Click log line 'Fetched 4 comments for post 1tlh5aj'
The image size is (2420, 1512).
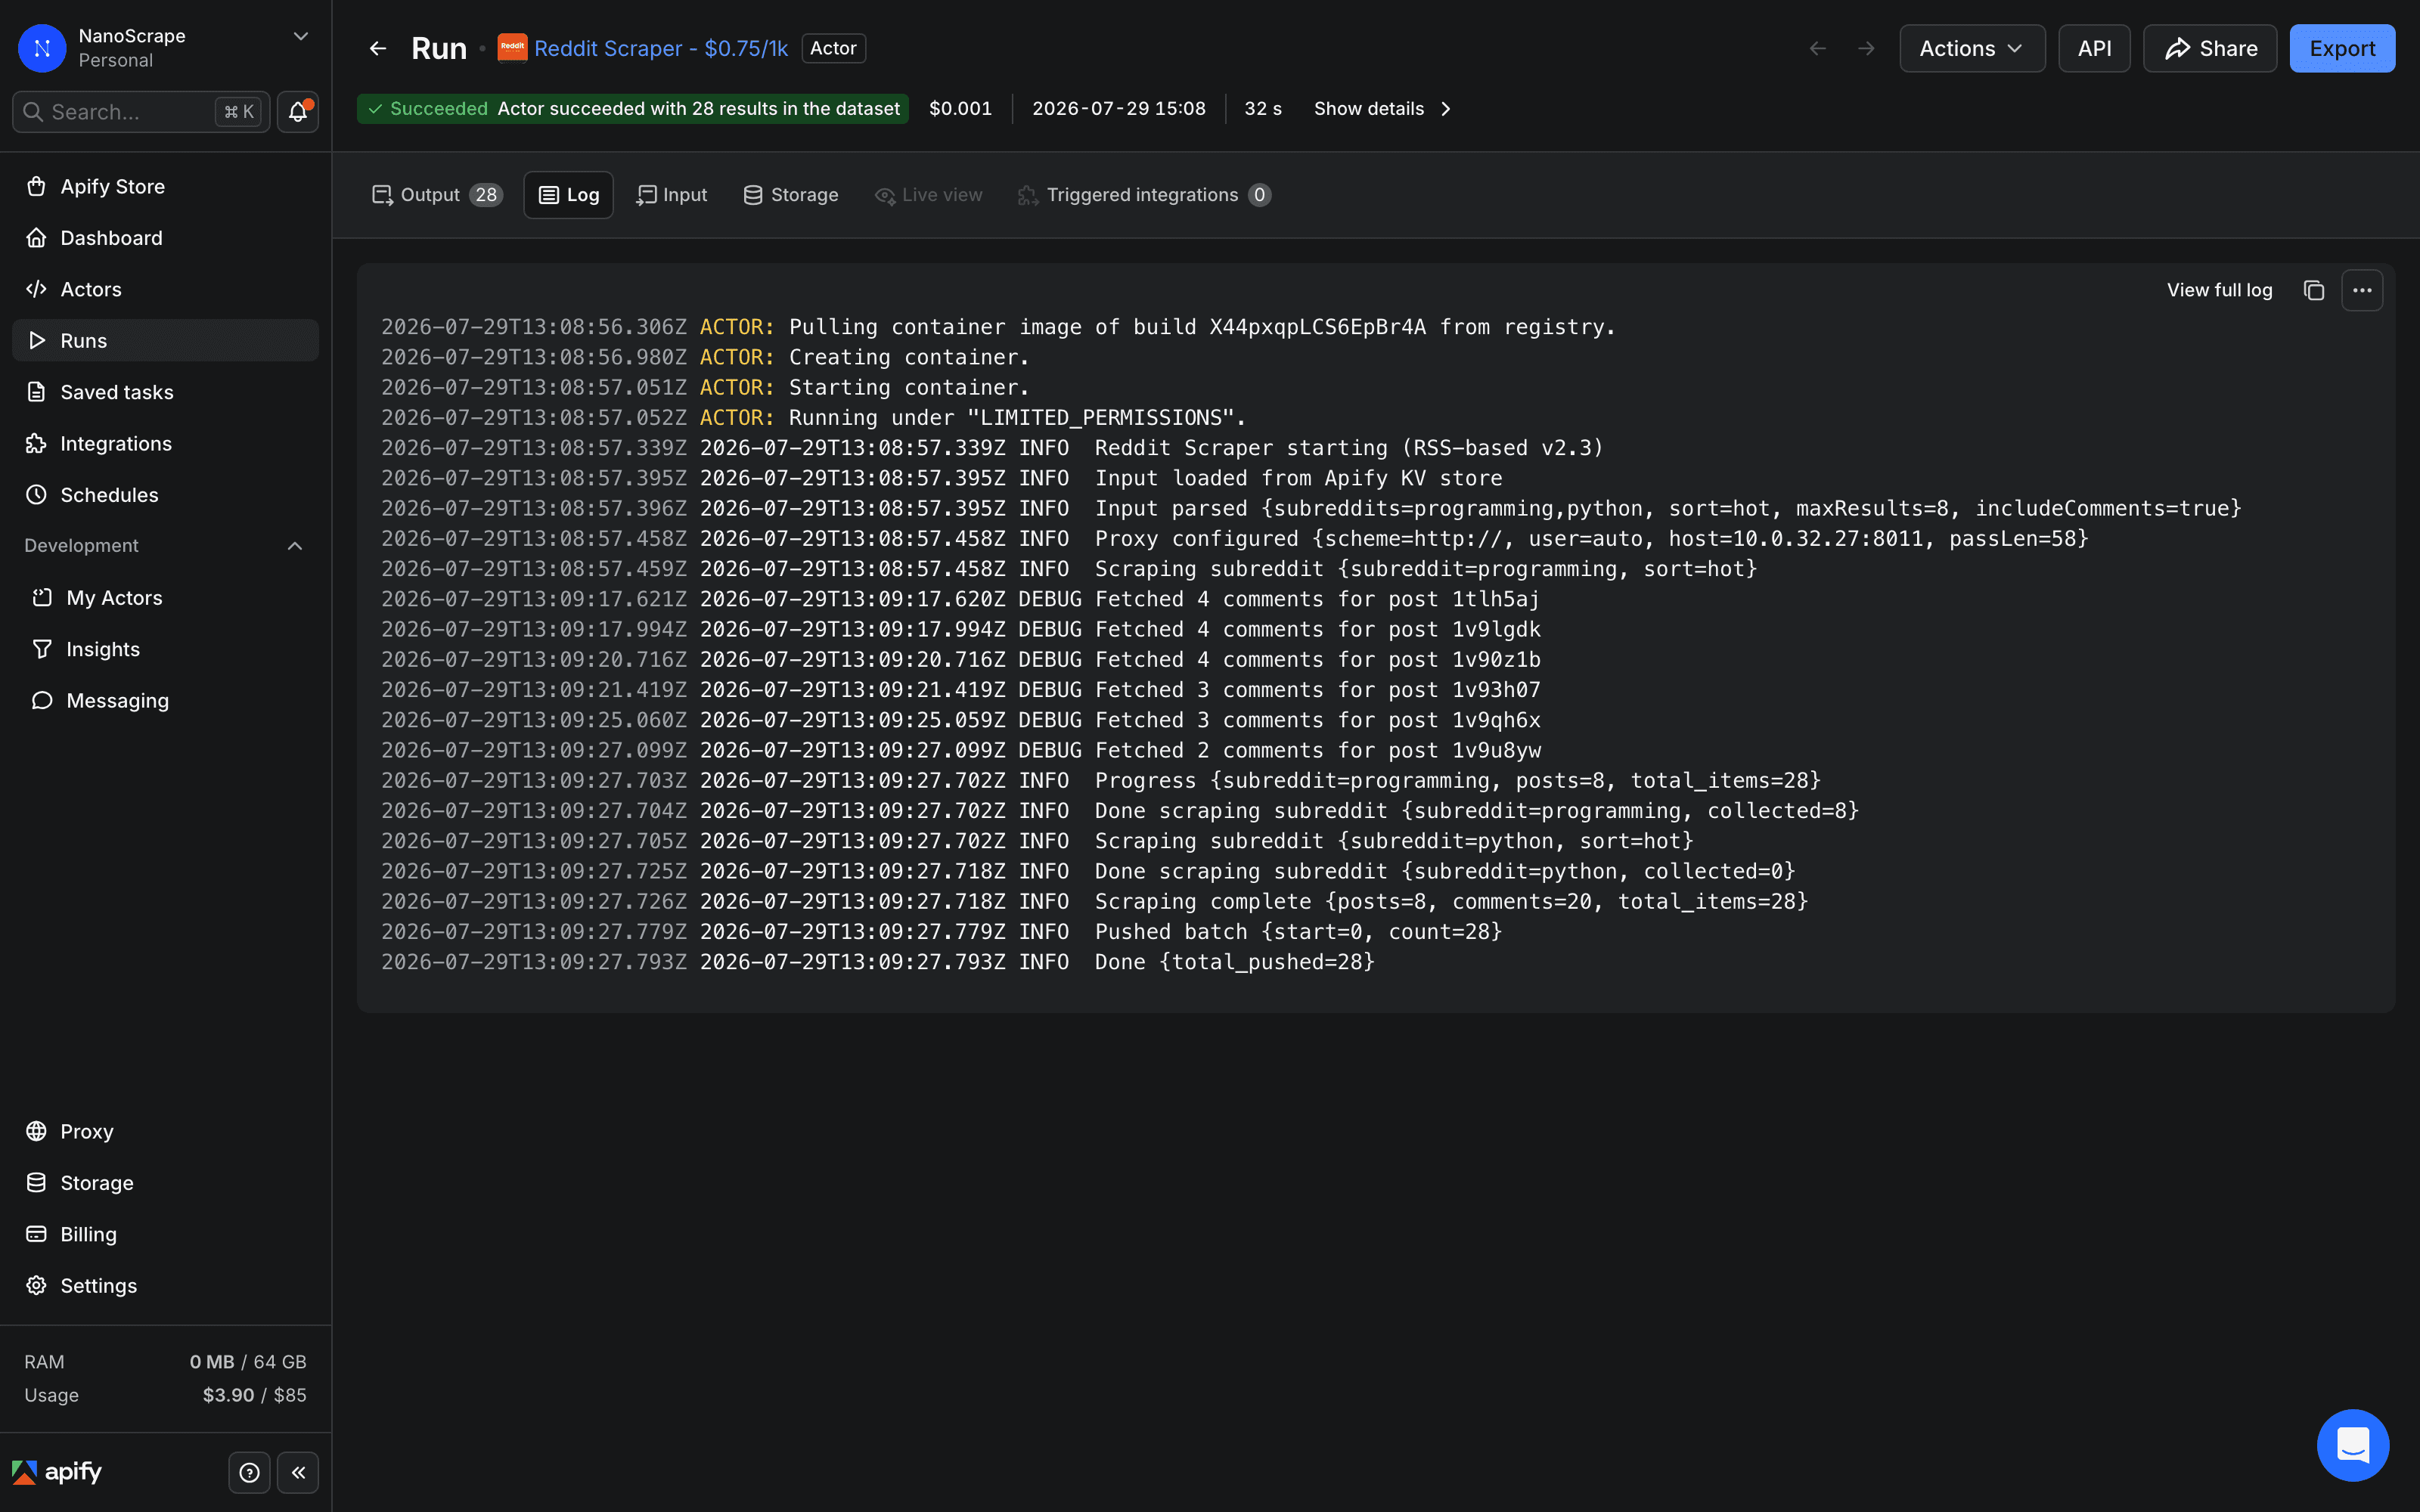click(x=960, y=599)
